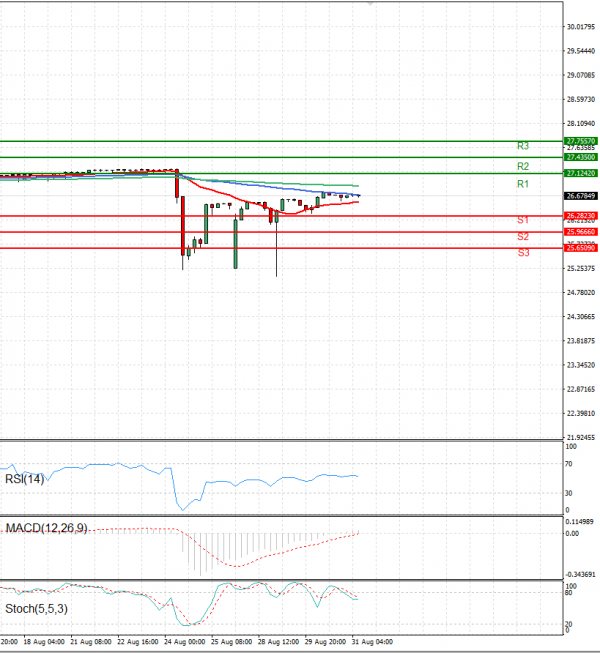600x653 pixels.
Task: Click the red 25.96660 price tag
Action: (x=581, y=232)
